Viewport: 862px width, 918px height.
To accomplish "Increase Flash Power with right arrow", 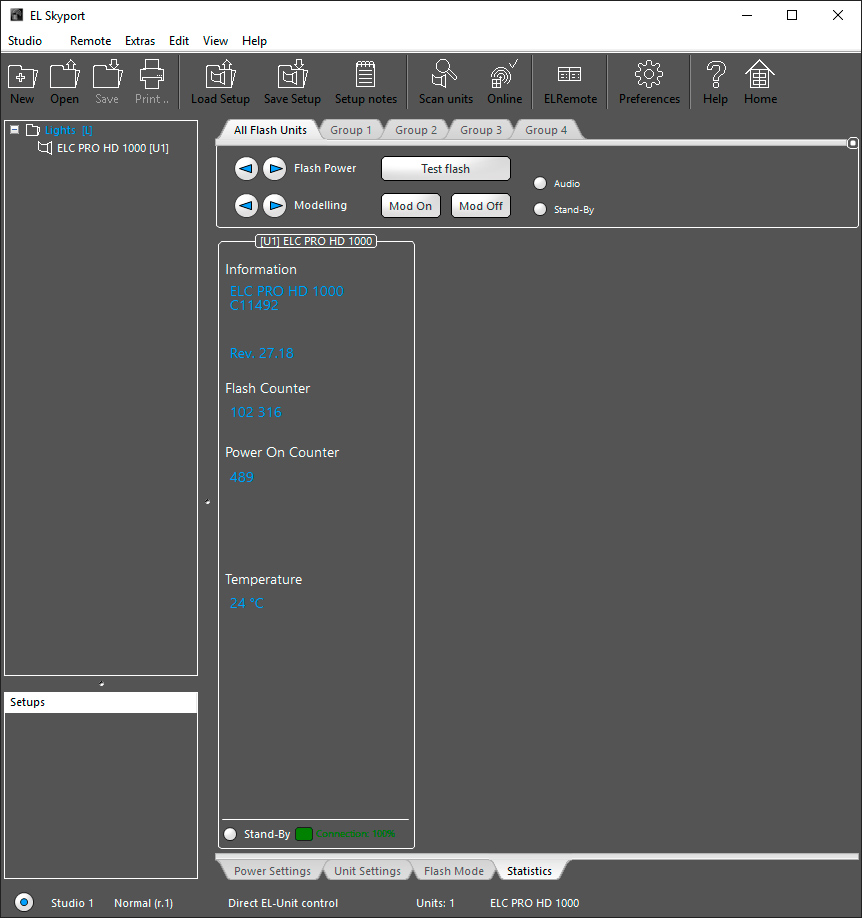I will pyautogui.click(x=274, y=168).
